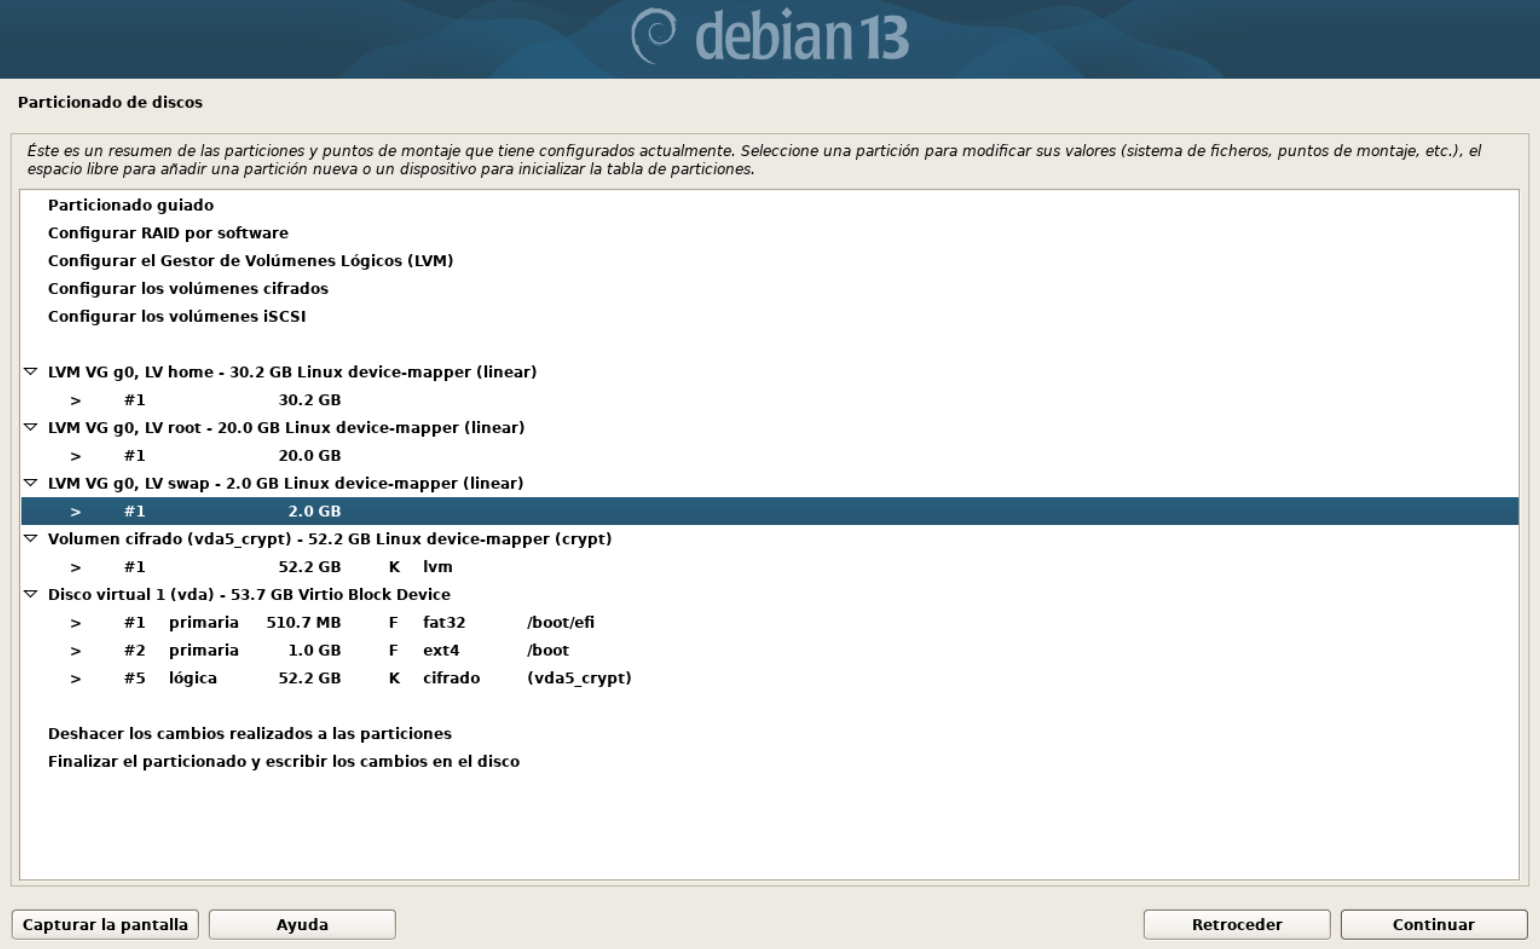Collapse the LV swap device entry
Screen dimensions: 1540x949
coord(30,484)
